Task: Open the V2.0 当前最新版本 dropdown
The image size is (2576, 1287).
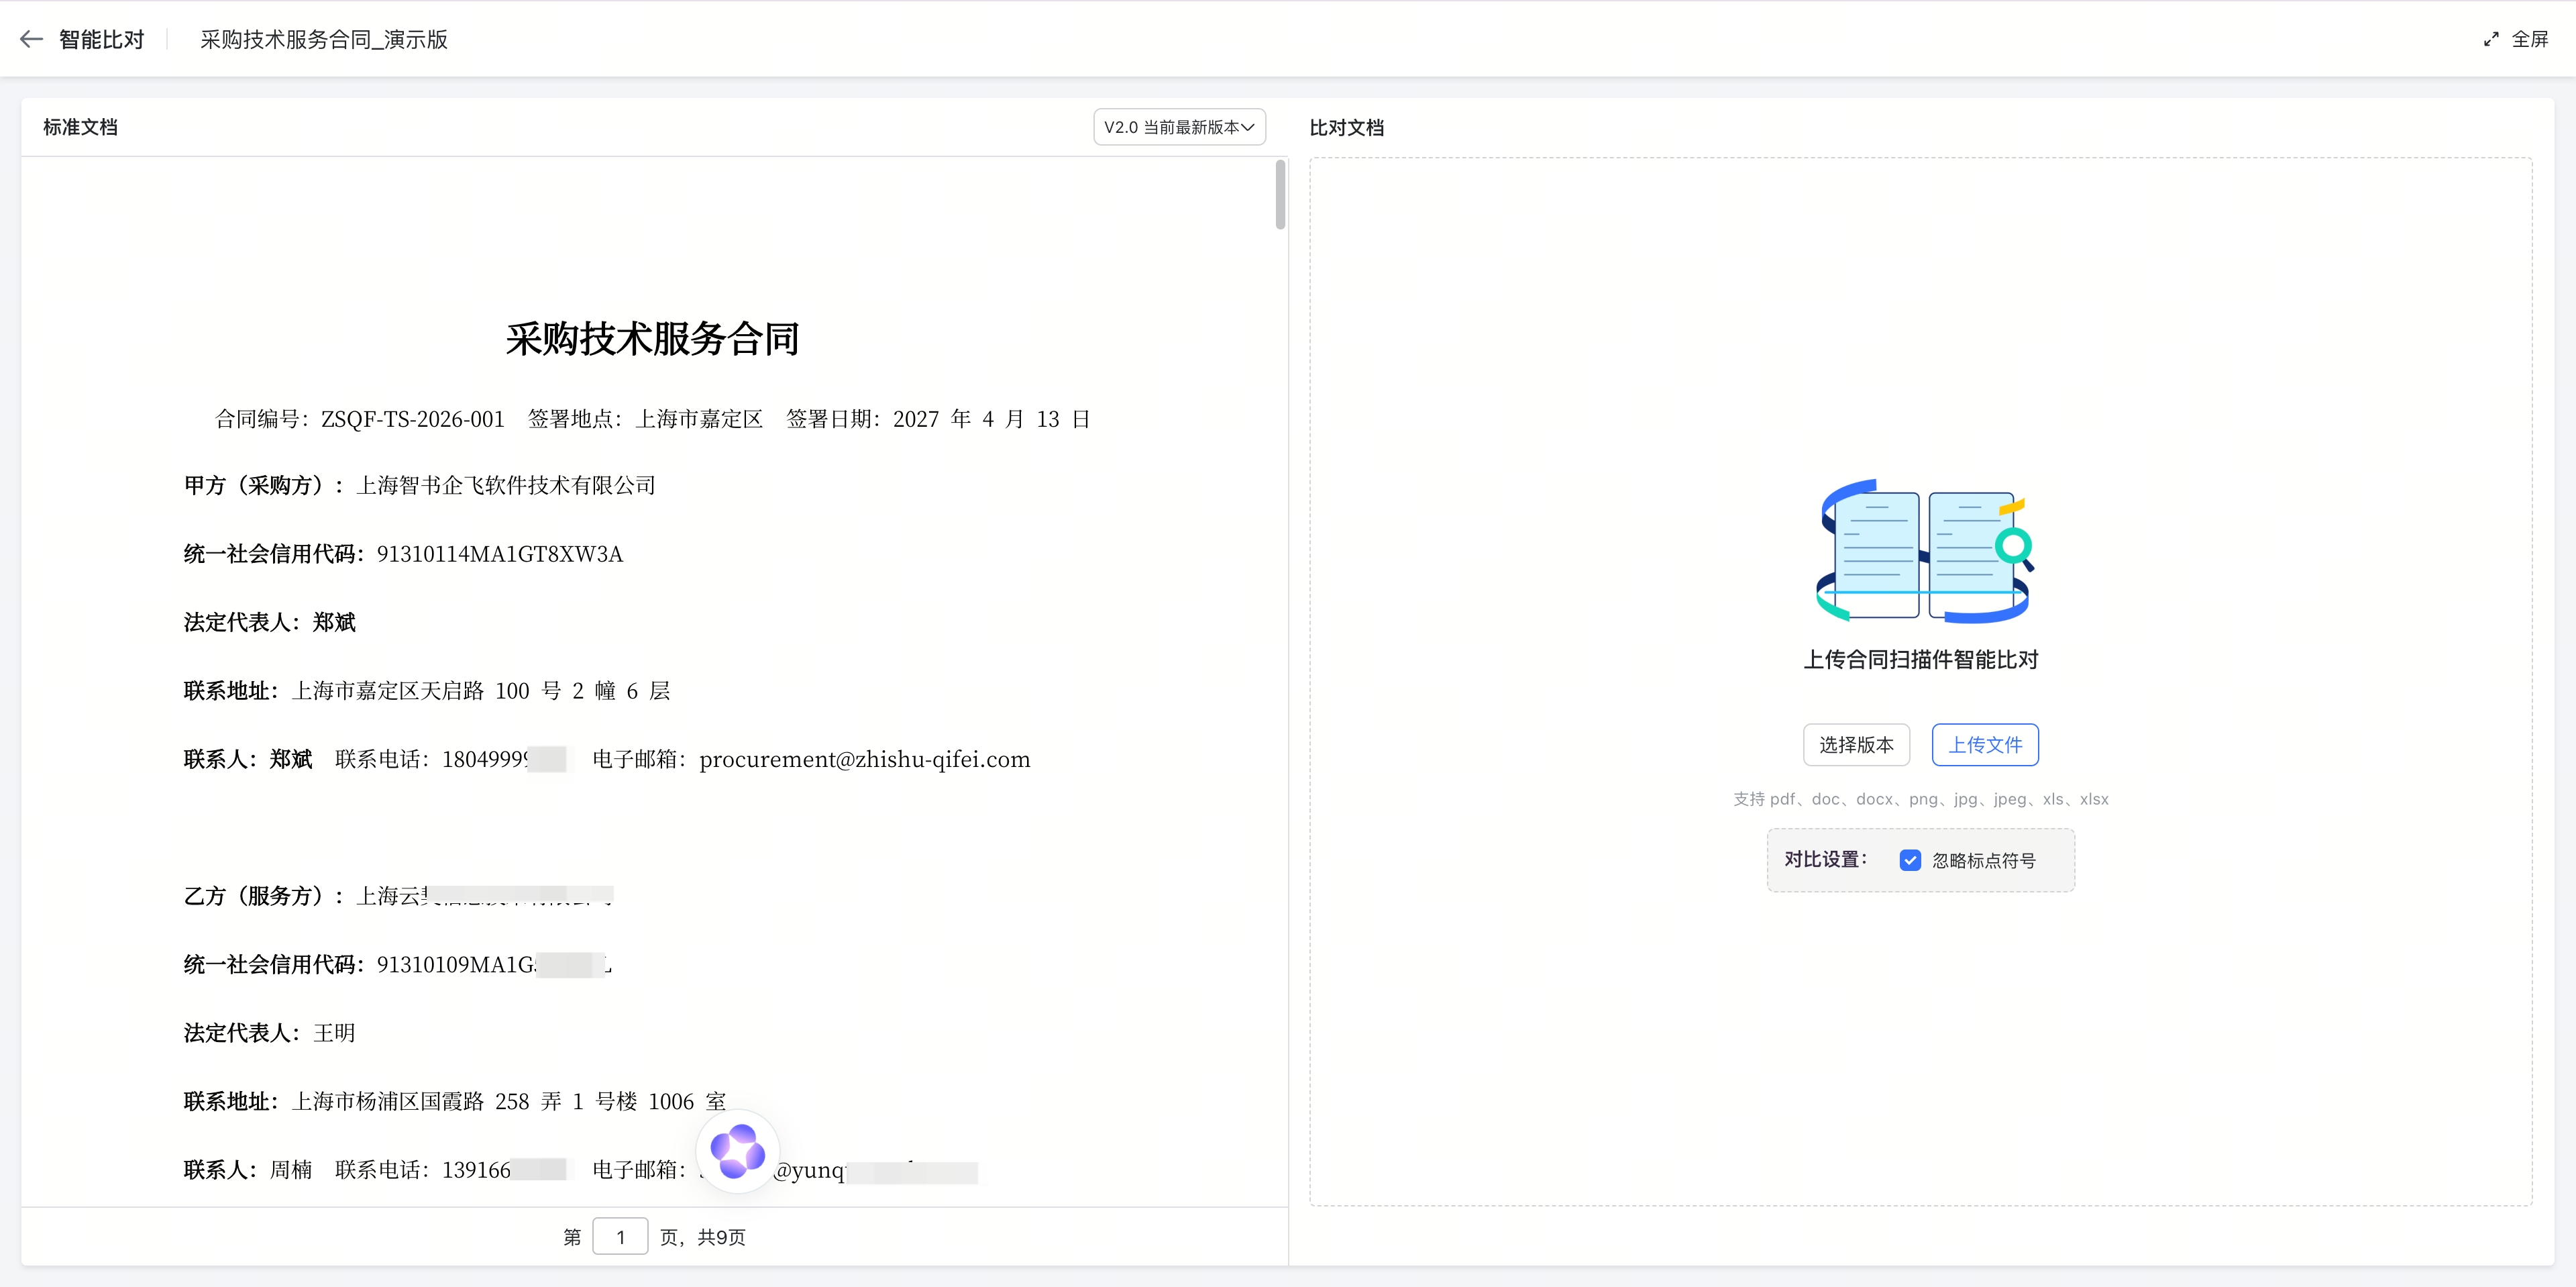Action: tap(1179, 127)
